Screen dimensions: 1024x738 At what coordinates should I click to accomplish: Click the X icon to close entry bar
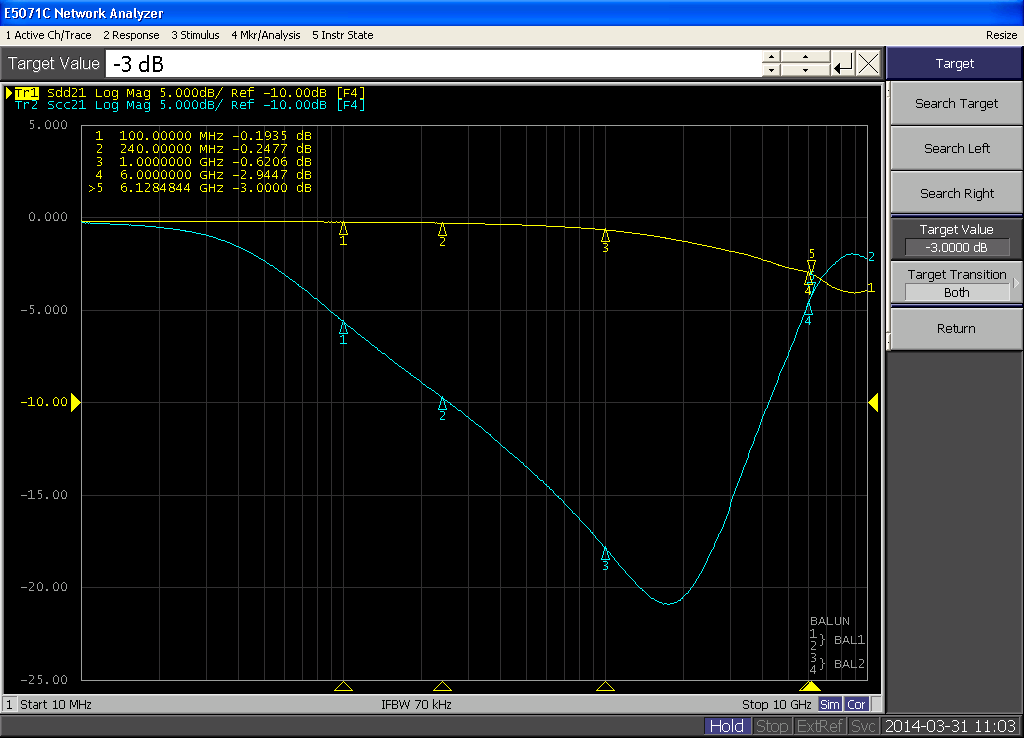869,64
